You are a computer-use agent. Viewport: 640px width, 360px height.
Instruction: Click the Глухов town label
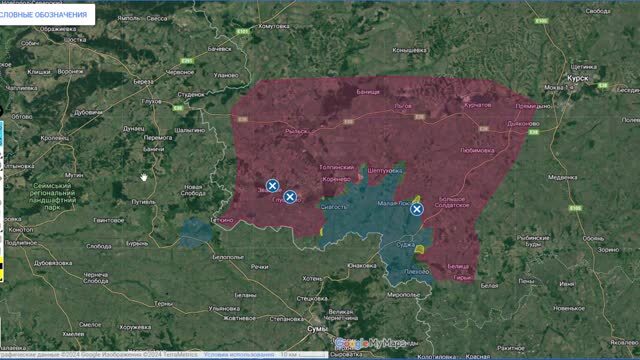tap(151, 101)
